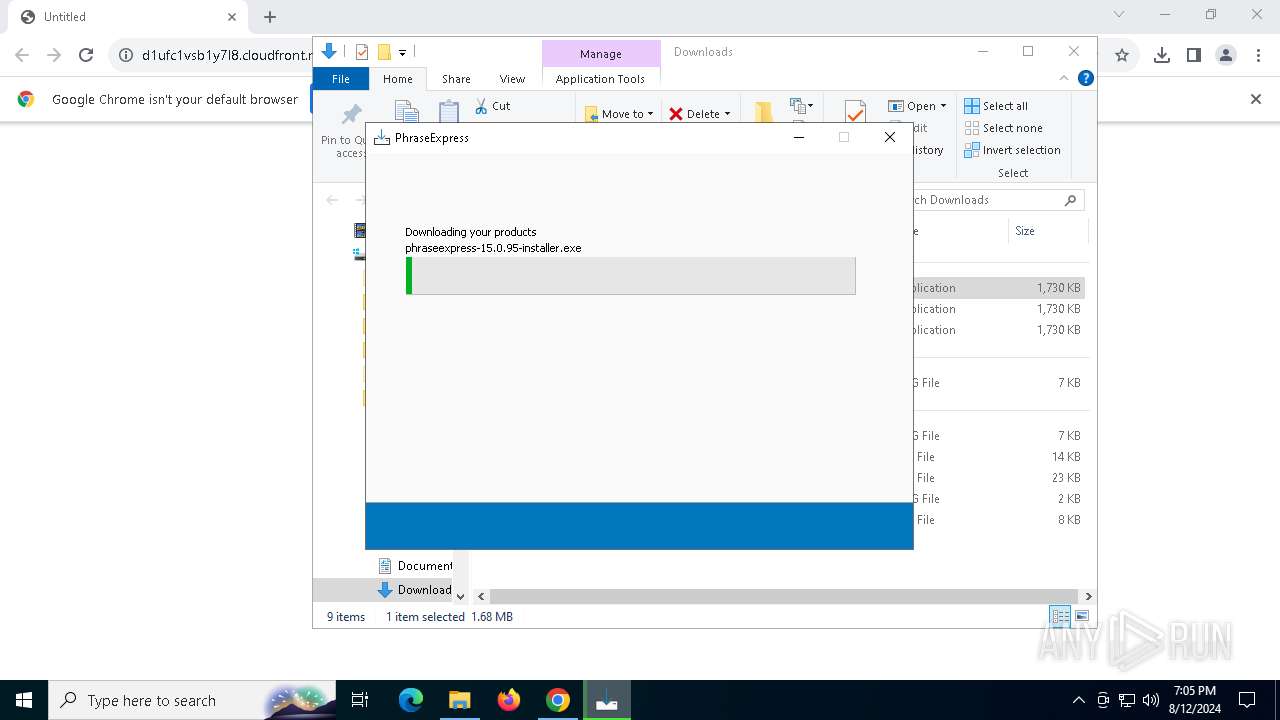Switch to Large icons view in status bar
The image size is (1280, 720).
click(x=1081, y=616)
